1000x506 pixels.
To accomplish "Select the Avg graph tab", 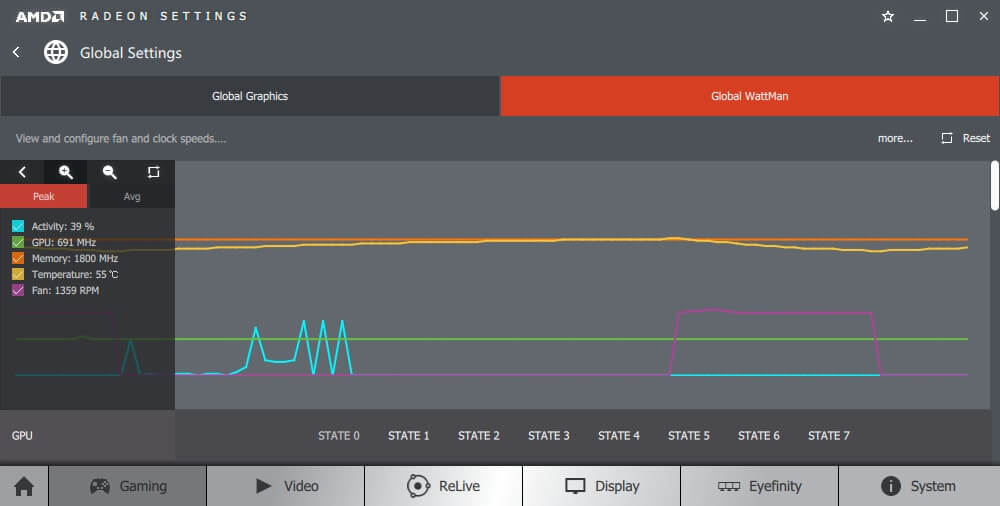I will (x=131, y=196).
